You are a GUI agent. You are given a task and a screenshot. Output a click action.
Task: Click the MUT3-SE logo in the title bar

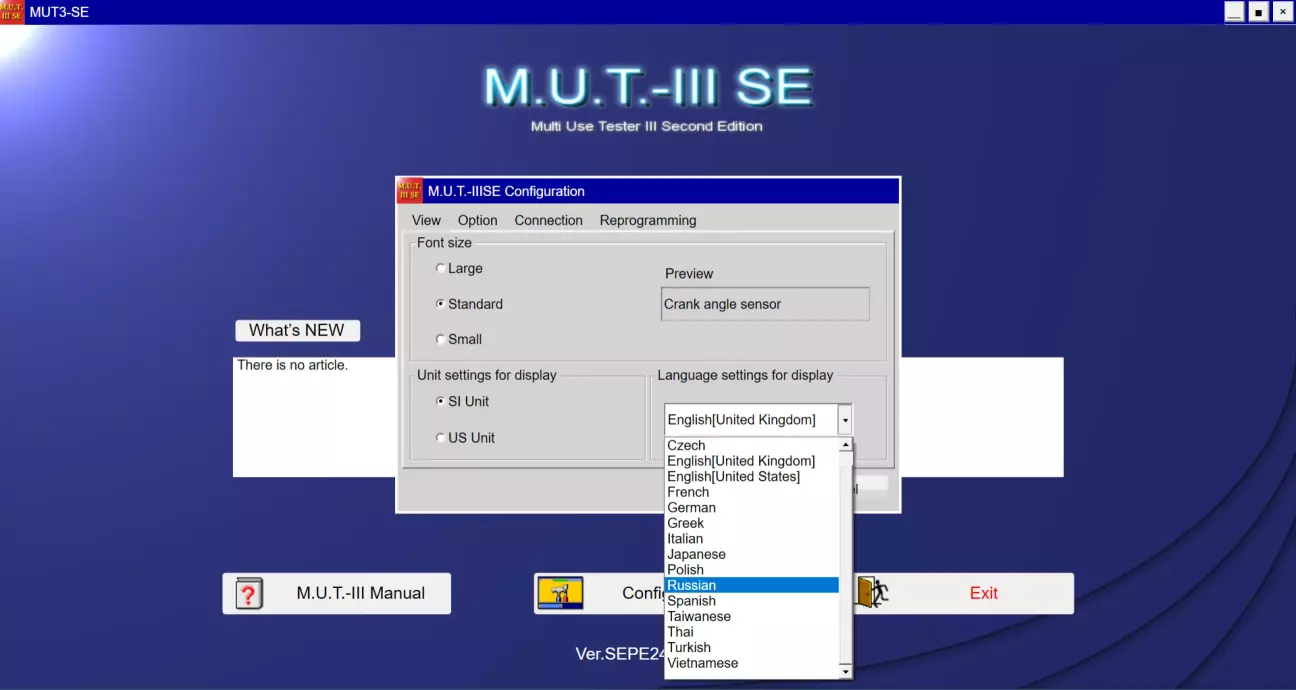(12, 12)
